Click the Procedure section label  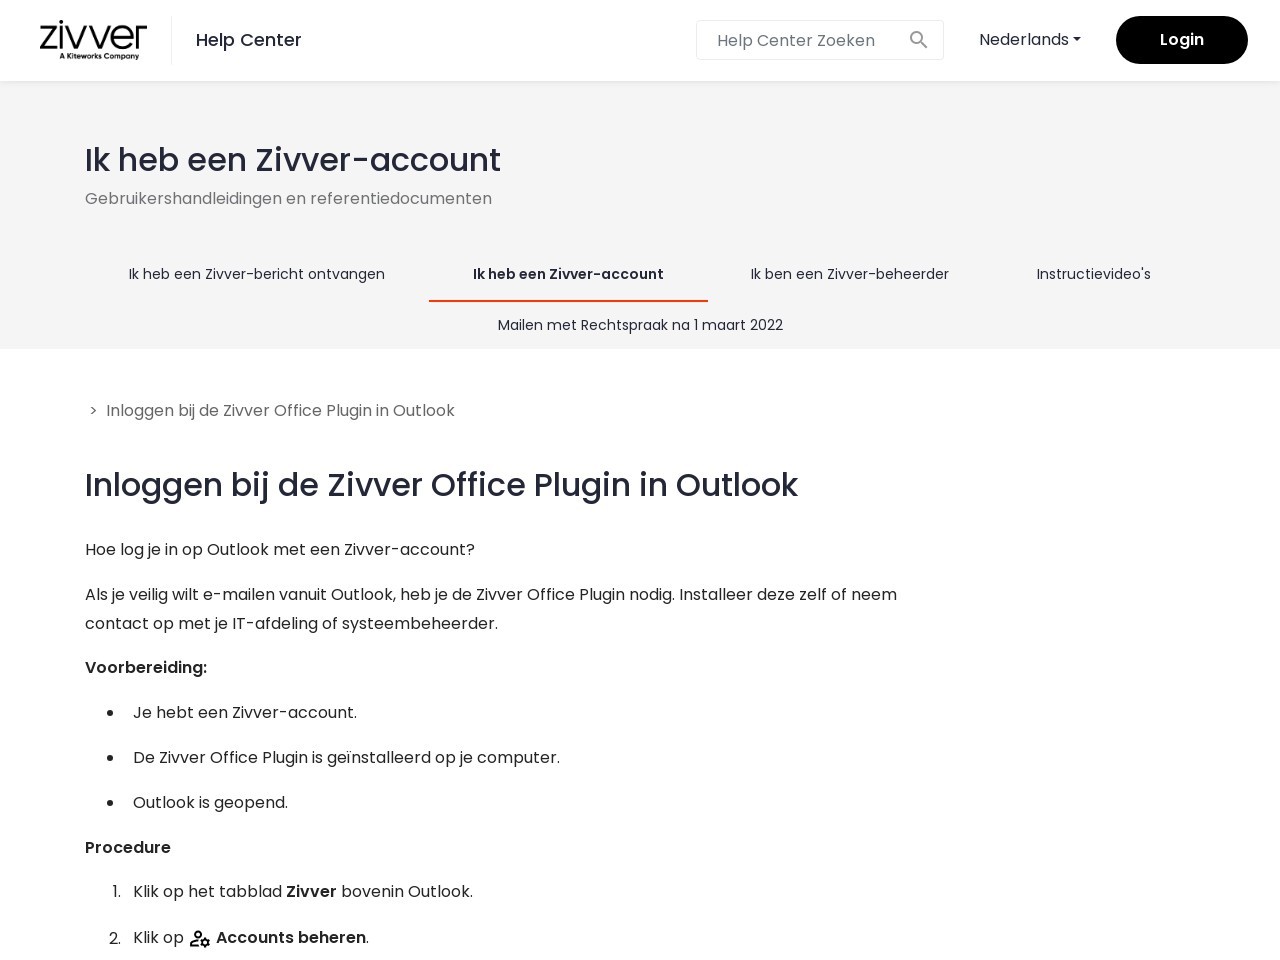pyautogui.click(x=128, y=848)
